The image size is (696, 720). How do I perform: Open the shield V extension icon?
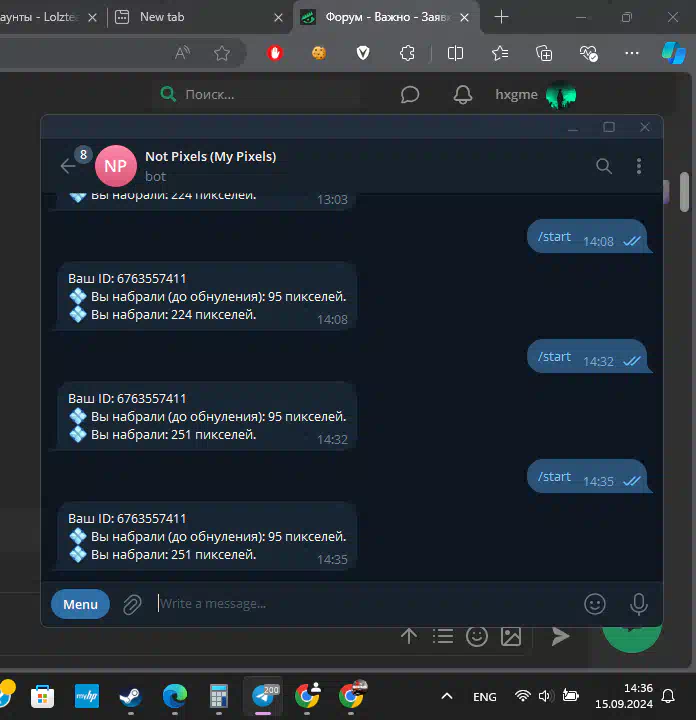(363, 53)
